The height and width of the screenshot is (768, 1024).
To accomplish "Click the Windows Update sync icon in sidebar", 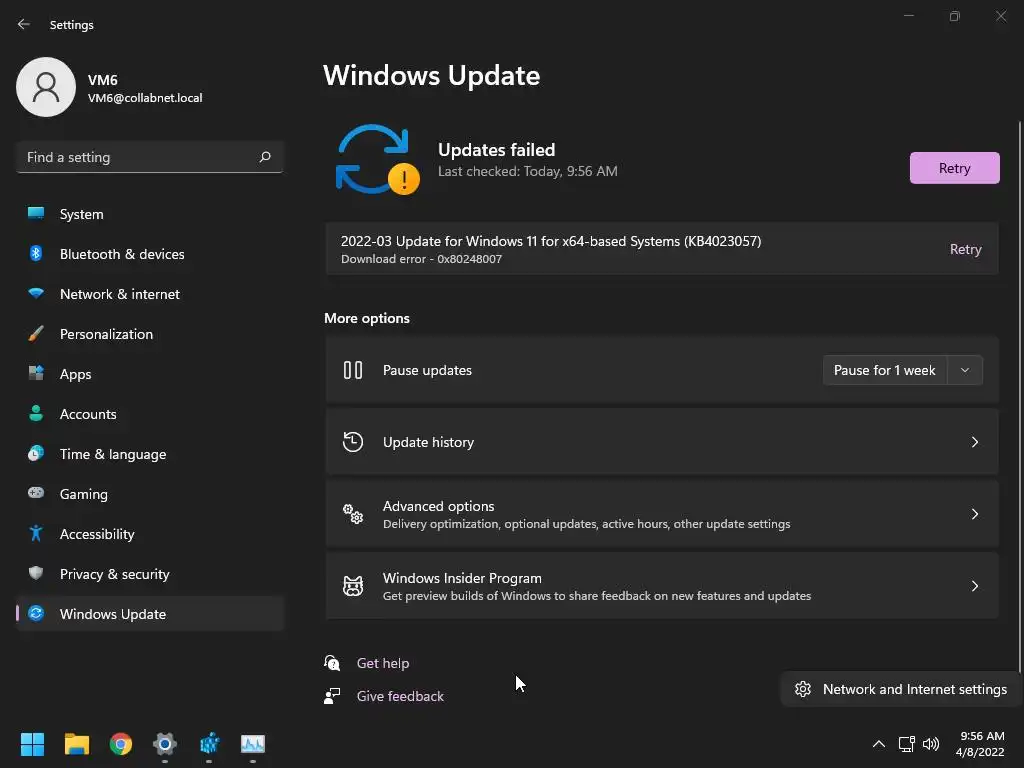I will click(x=36, y=613).
